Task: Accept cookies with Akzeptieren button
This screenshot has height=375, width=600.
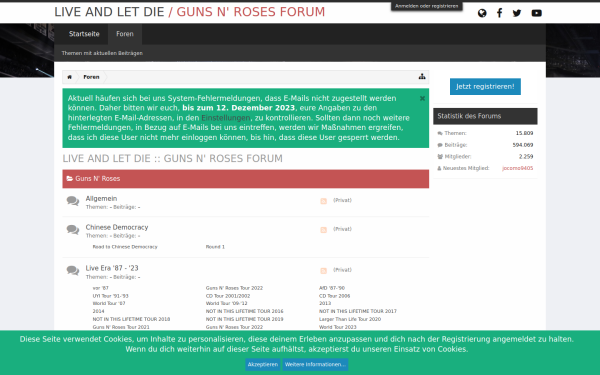Action: click(262, 364)
